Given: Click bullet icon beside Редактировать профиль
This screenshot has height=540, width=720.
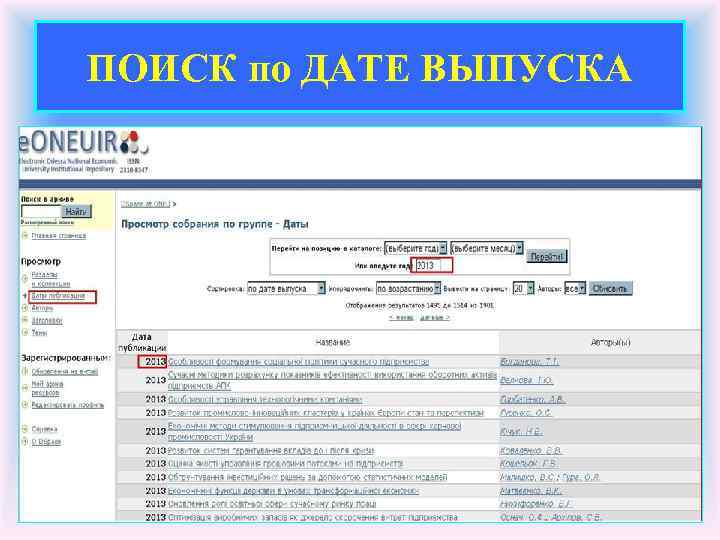Looking at the screenshot, I should click(x=25, y=405).
